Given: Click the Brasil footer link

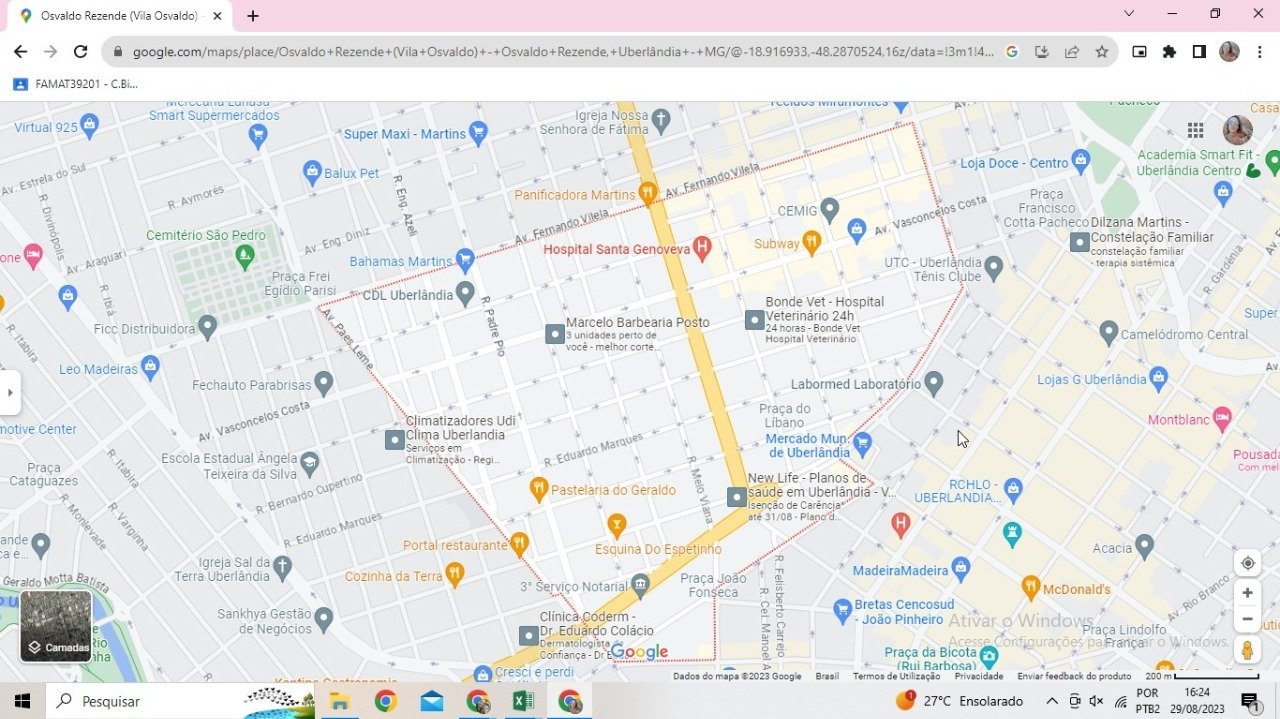Looking at the screenshot, I should tap(827, 676).
